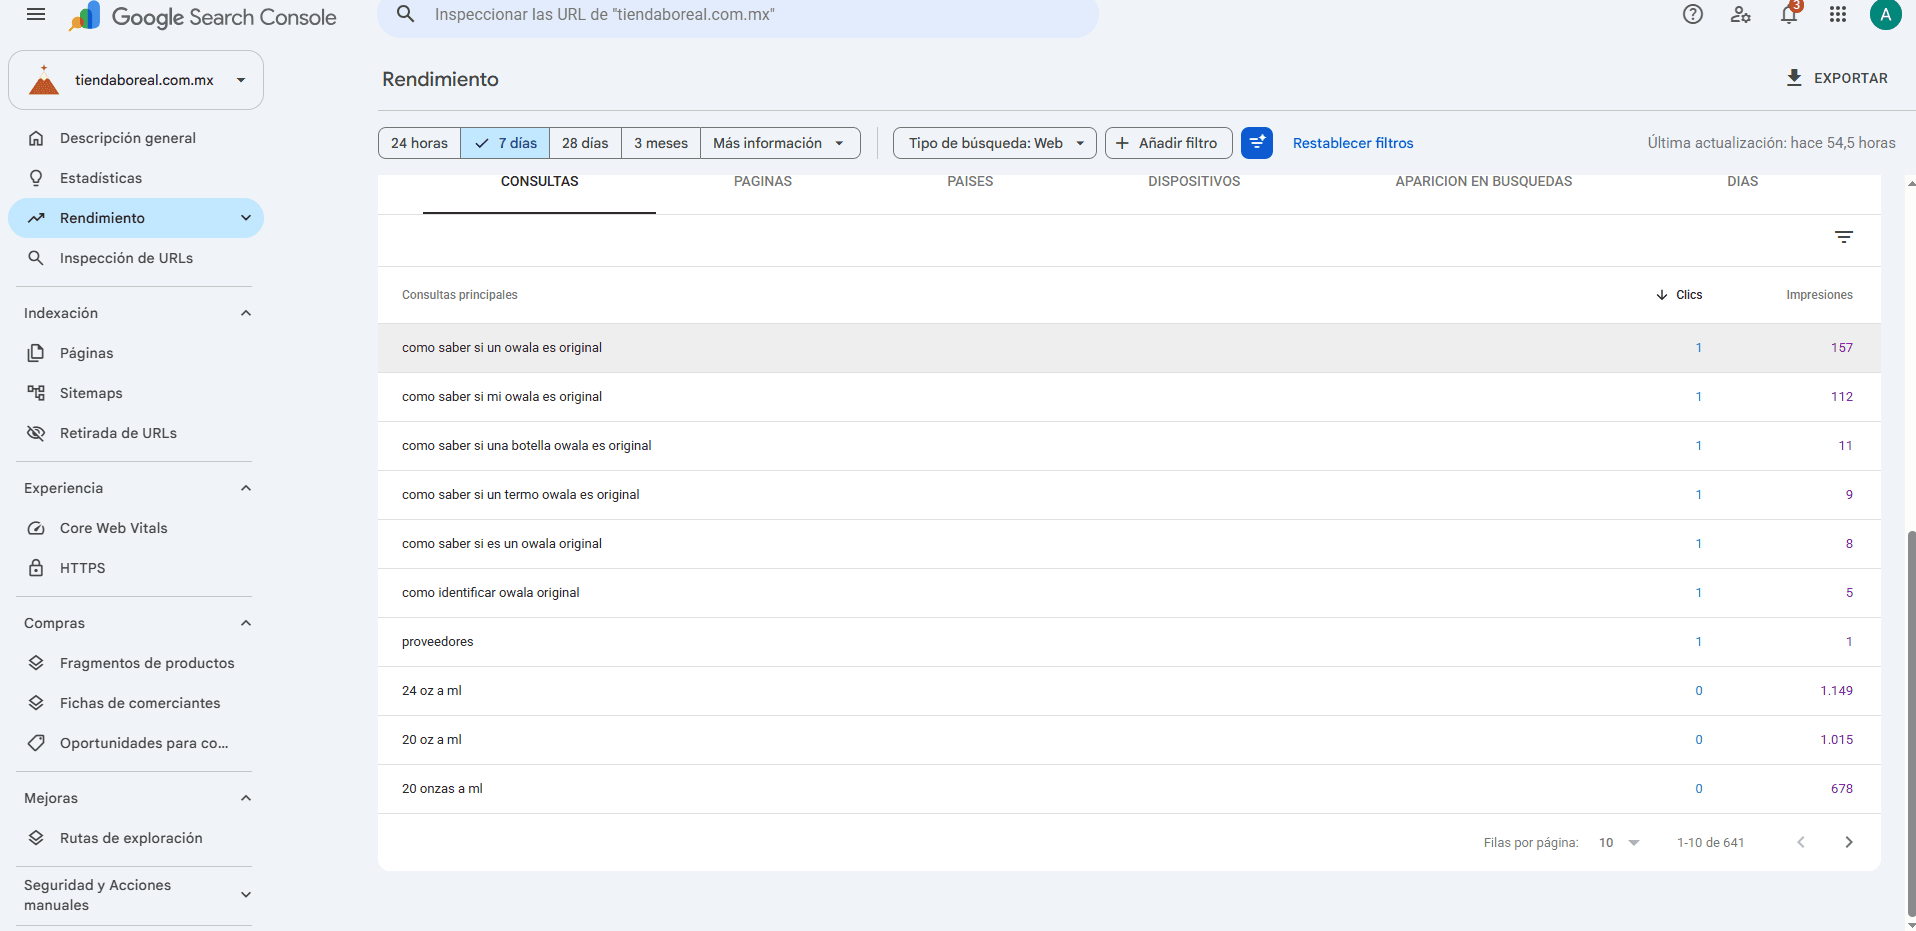Open Inspección de URLs in sidebar
Viewport: 1916px width, 931px height.
point(136,258)
